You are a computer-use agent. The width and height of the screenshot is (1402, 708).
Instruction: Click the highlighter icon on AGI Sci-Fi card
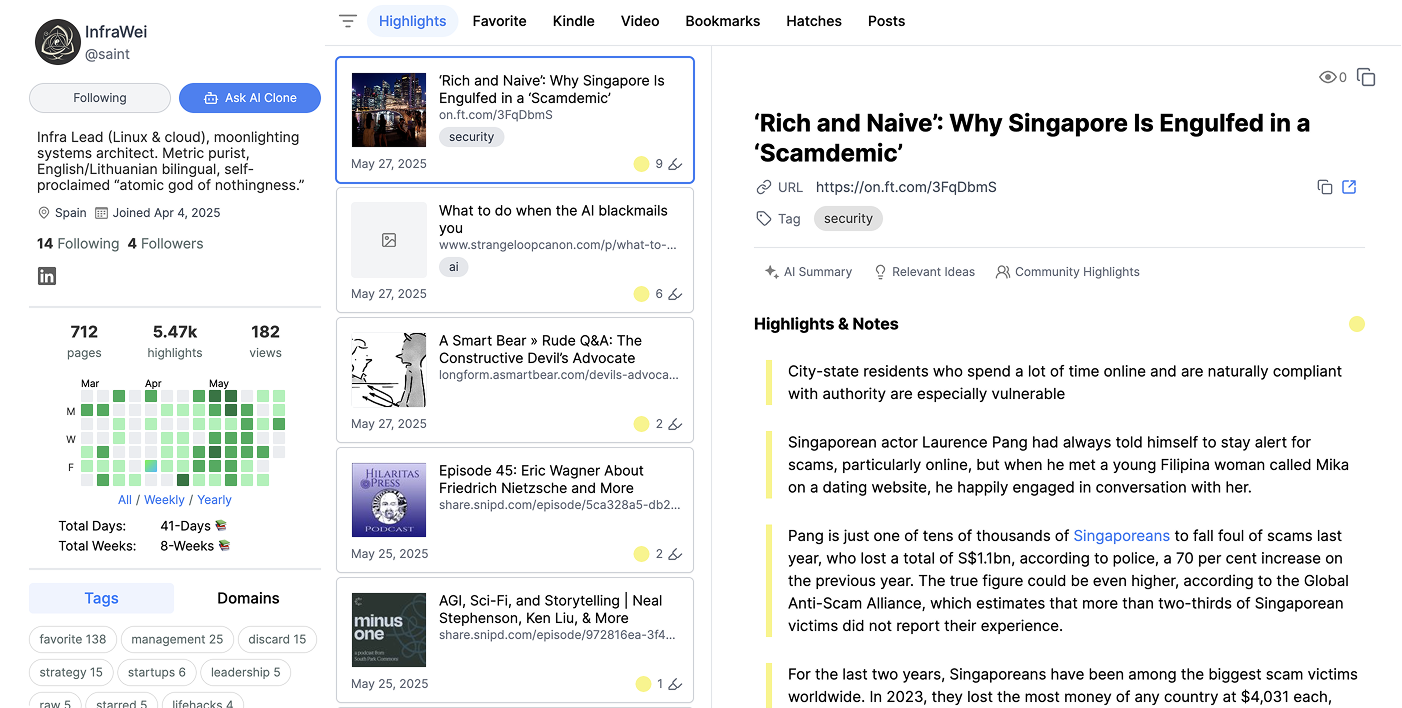click(x=675, y=684)
